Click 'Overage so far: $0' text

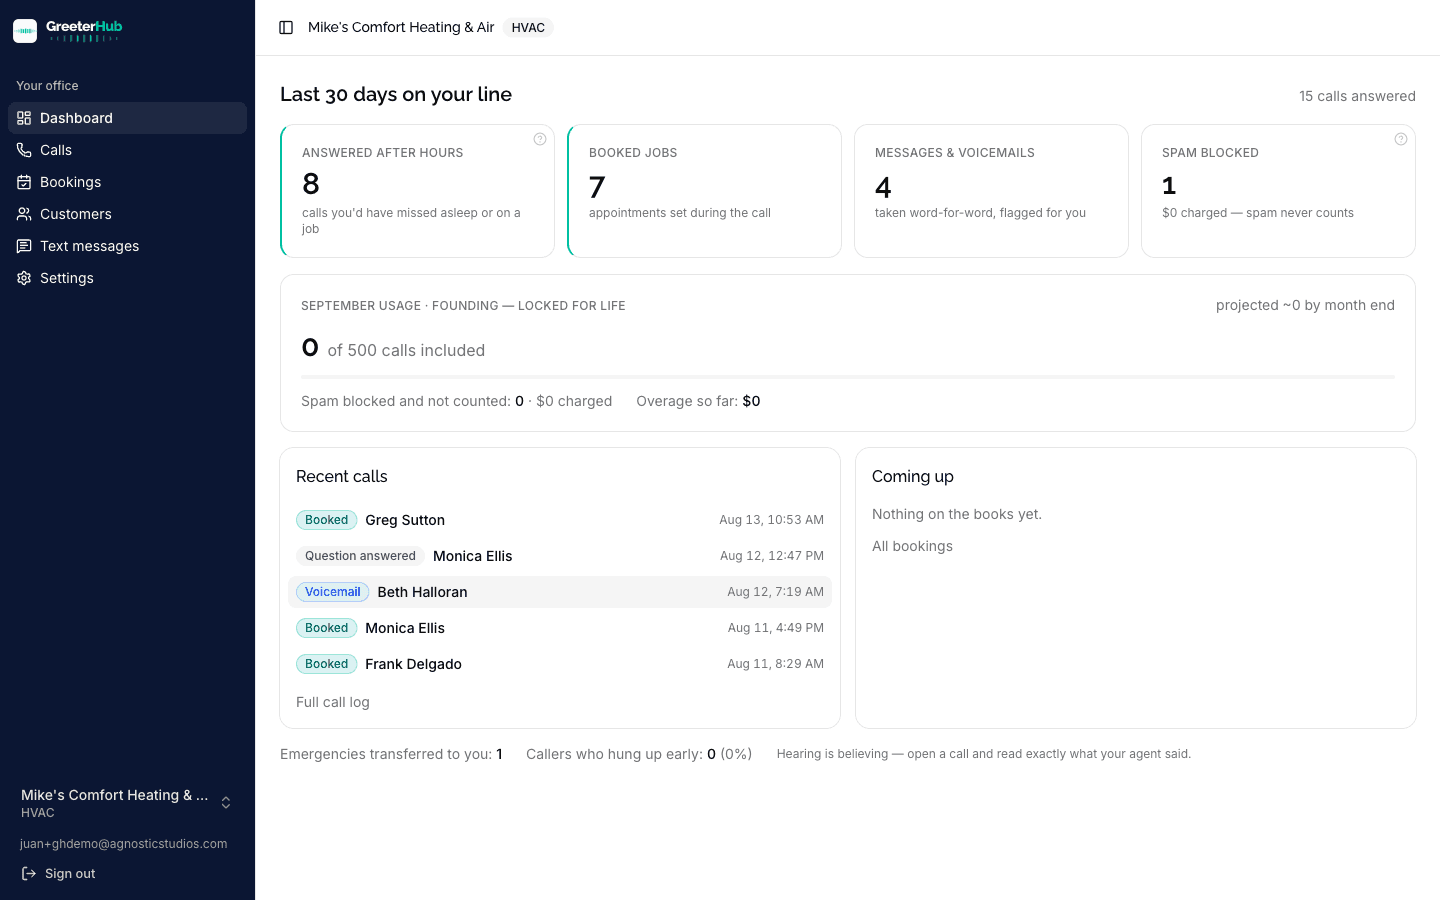click(x=698, y=401)
